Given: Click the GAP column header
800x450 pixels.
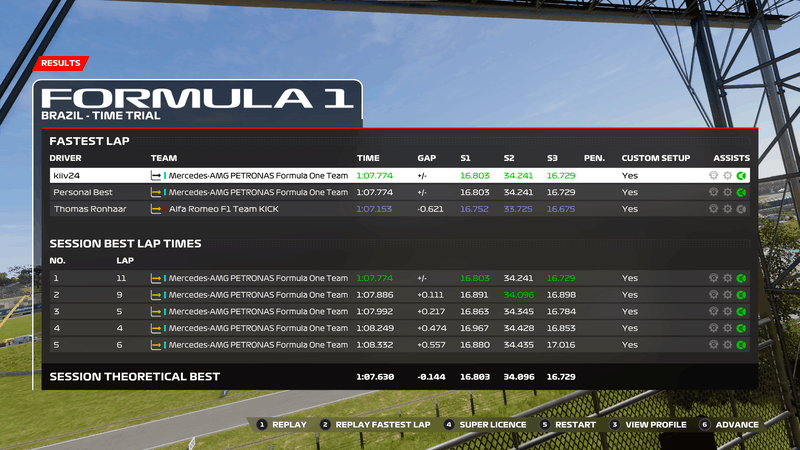Looking at the screenshot, I should (427, 158).
